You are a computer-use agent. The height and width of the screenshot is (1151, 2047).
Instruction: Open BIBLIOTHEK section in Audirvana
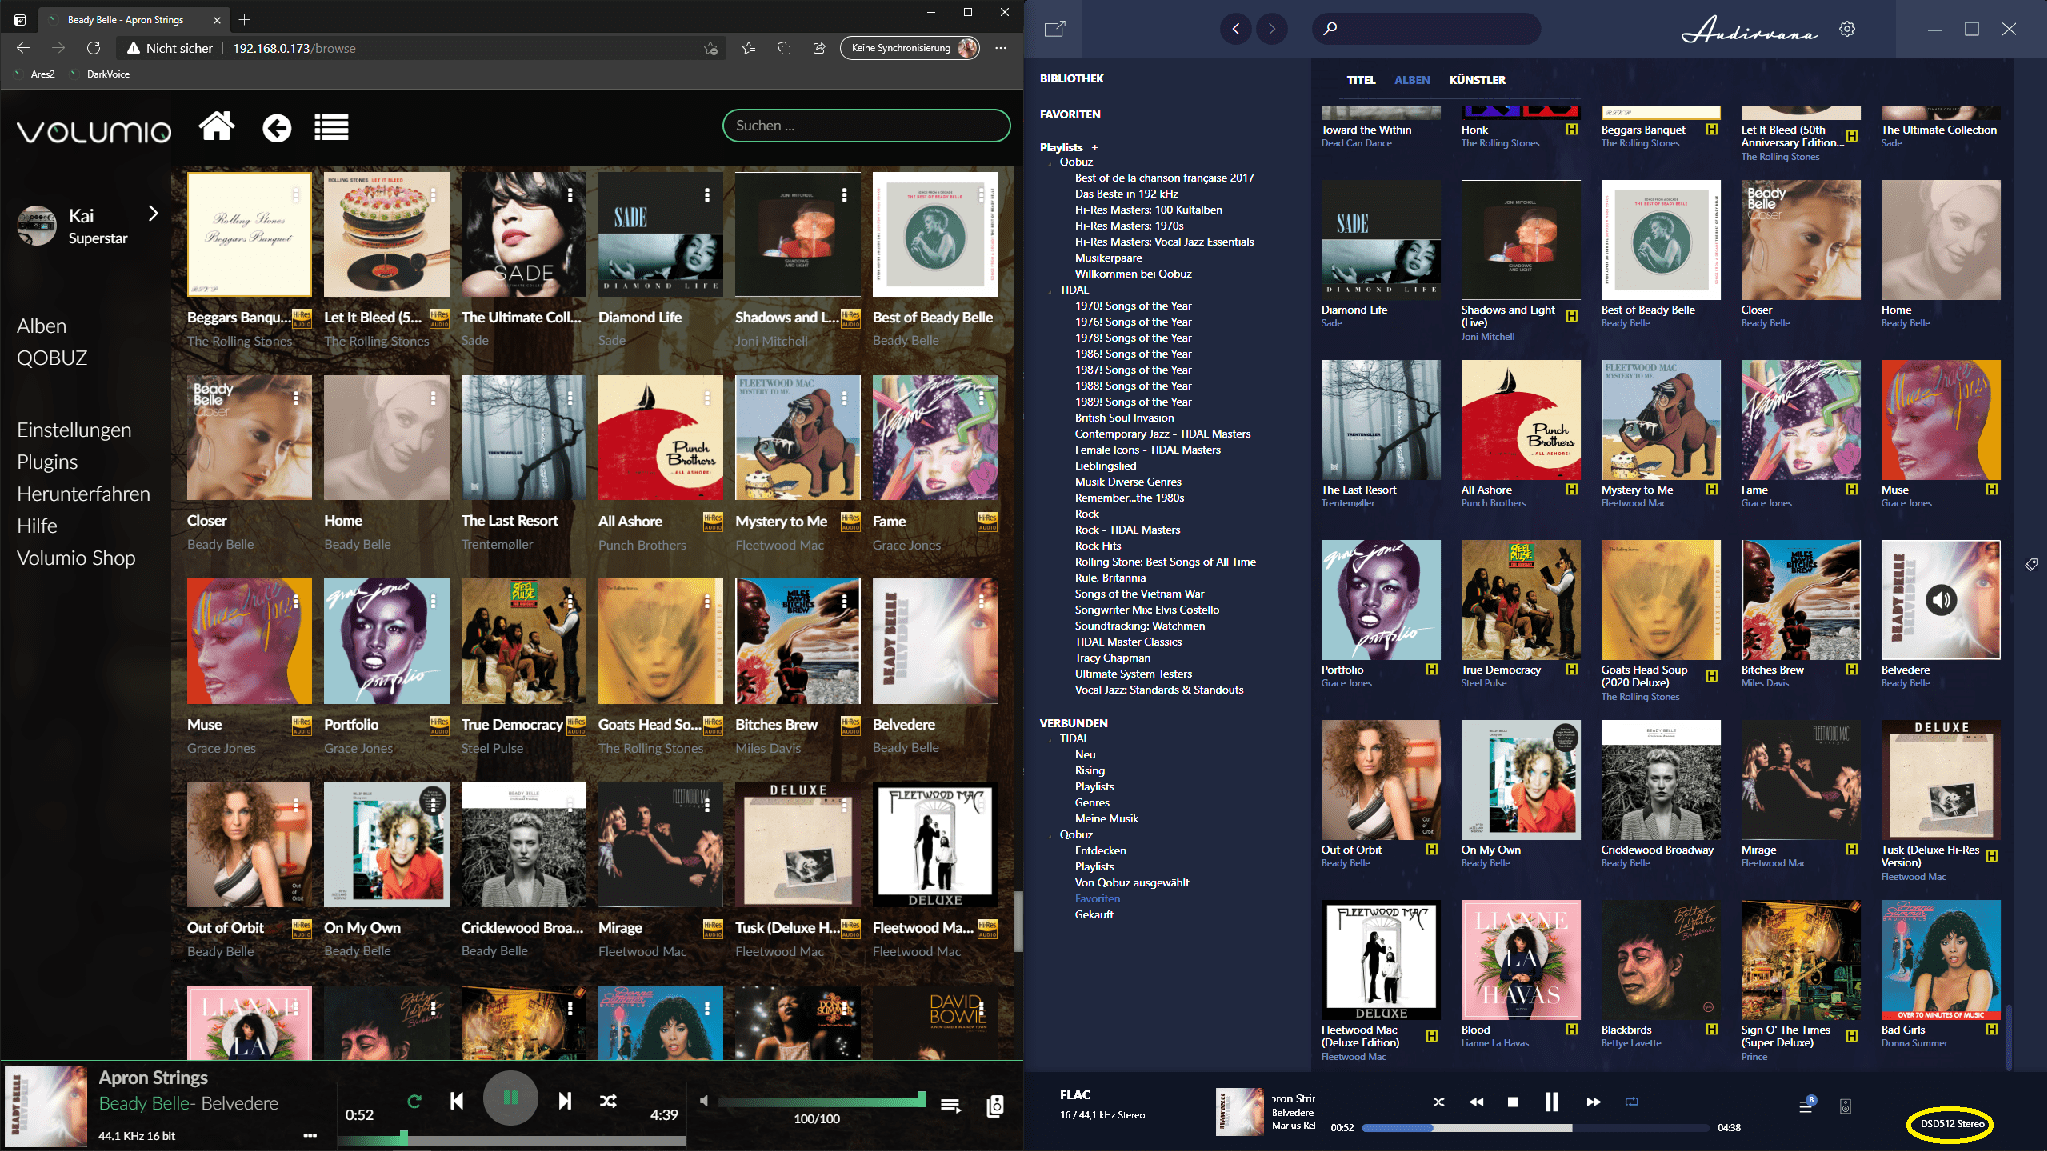click(x=1071, y=78)
